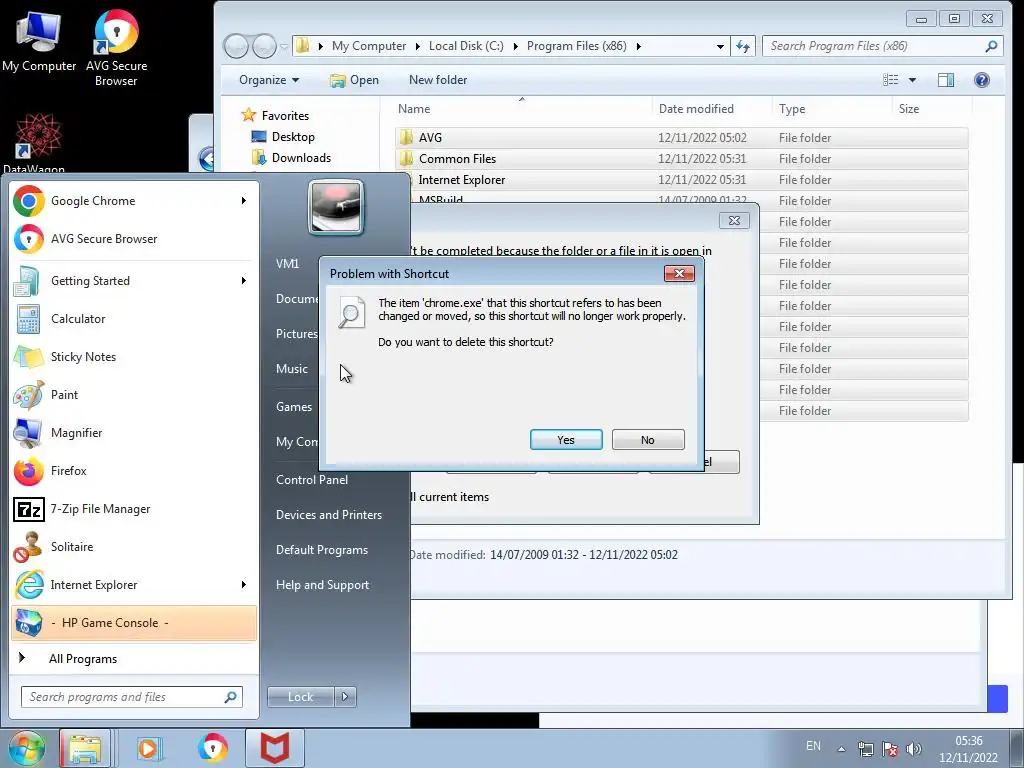
Task: Open Windows Explorer taskbar icon
Action: tap(85, 748)
